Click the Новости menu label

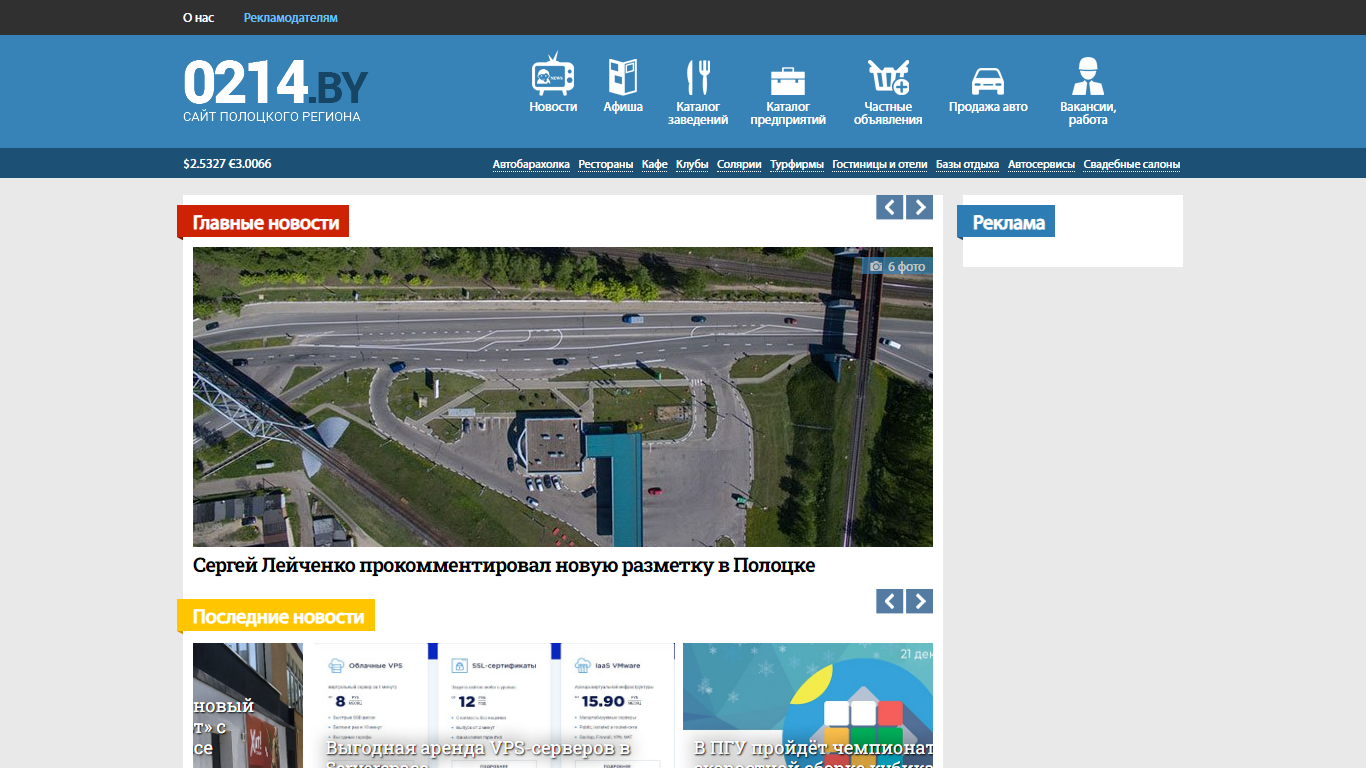pos(553,107)
